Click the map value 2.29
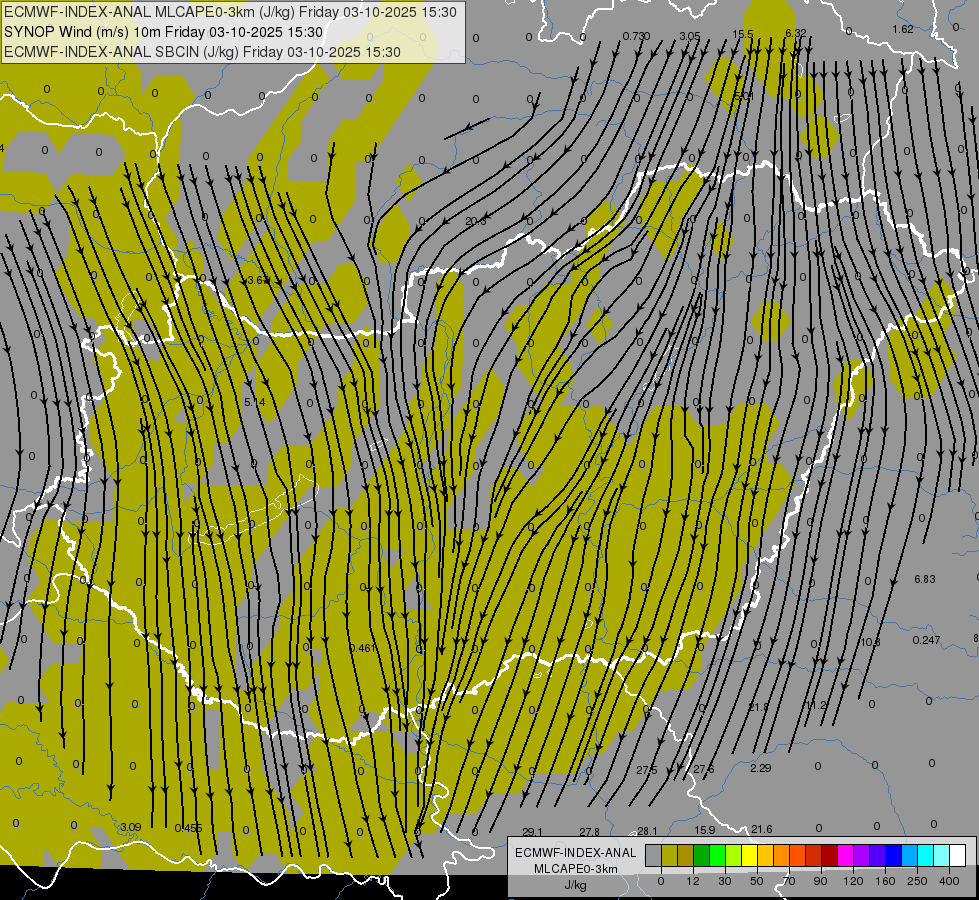 click(x=760, y=768)
